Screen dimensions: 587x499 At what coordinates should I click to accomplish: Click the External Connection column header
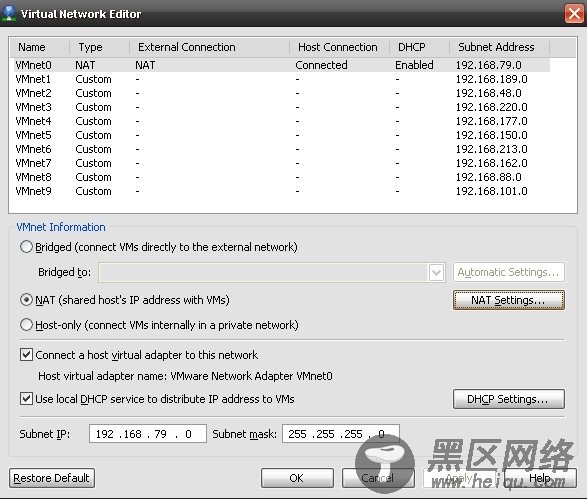pyautogui.click(x=210, y=47)
